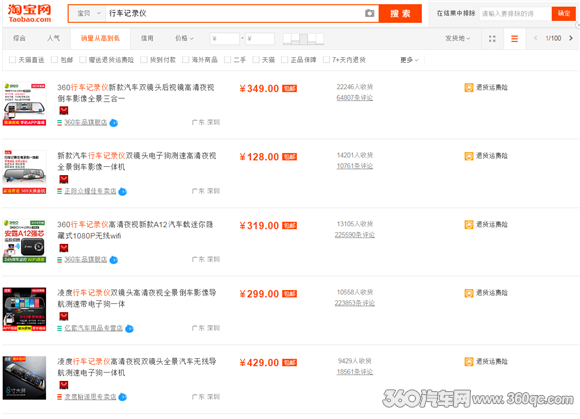This screenshot has width=580, height=419.
Task: Open 亿歌汽车用品专营店 shop link
Action: coord(94,328)
